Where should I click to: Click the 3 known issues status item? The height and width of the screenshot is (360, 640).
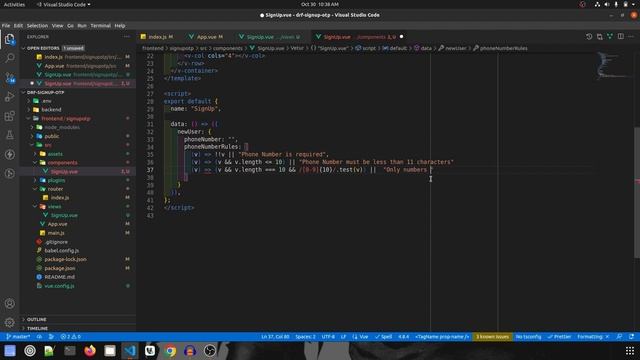click(493, 337)
